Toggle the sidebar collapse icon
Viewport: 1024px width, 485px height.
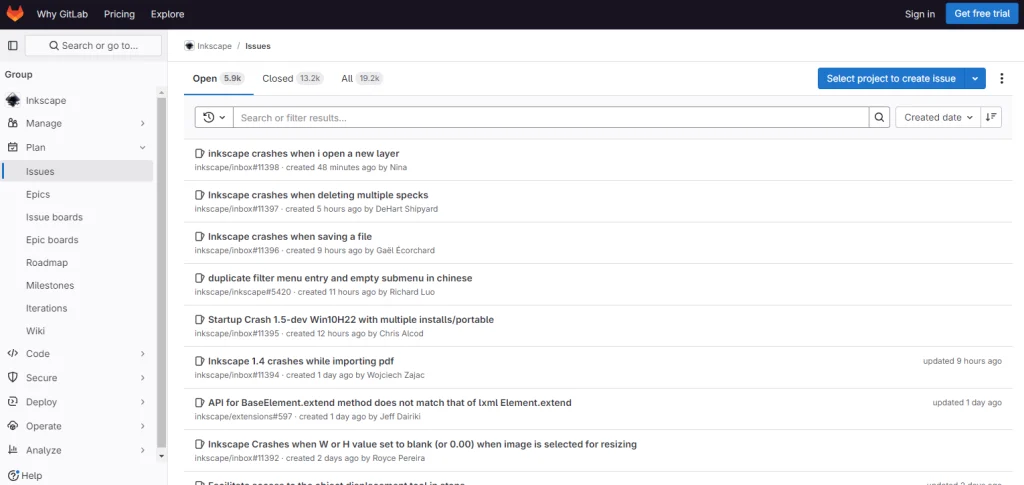(x=12, y=46)
